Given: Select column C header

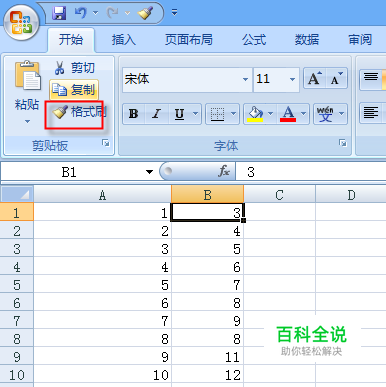Looking at the screenshot, I should (x=279, y=195).
